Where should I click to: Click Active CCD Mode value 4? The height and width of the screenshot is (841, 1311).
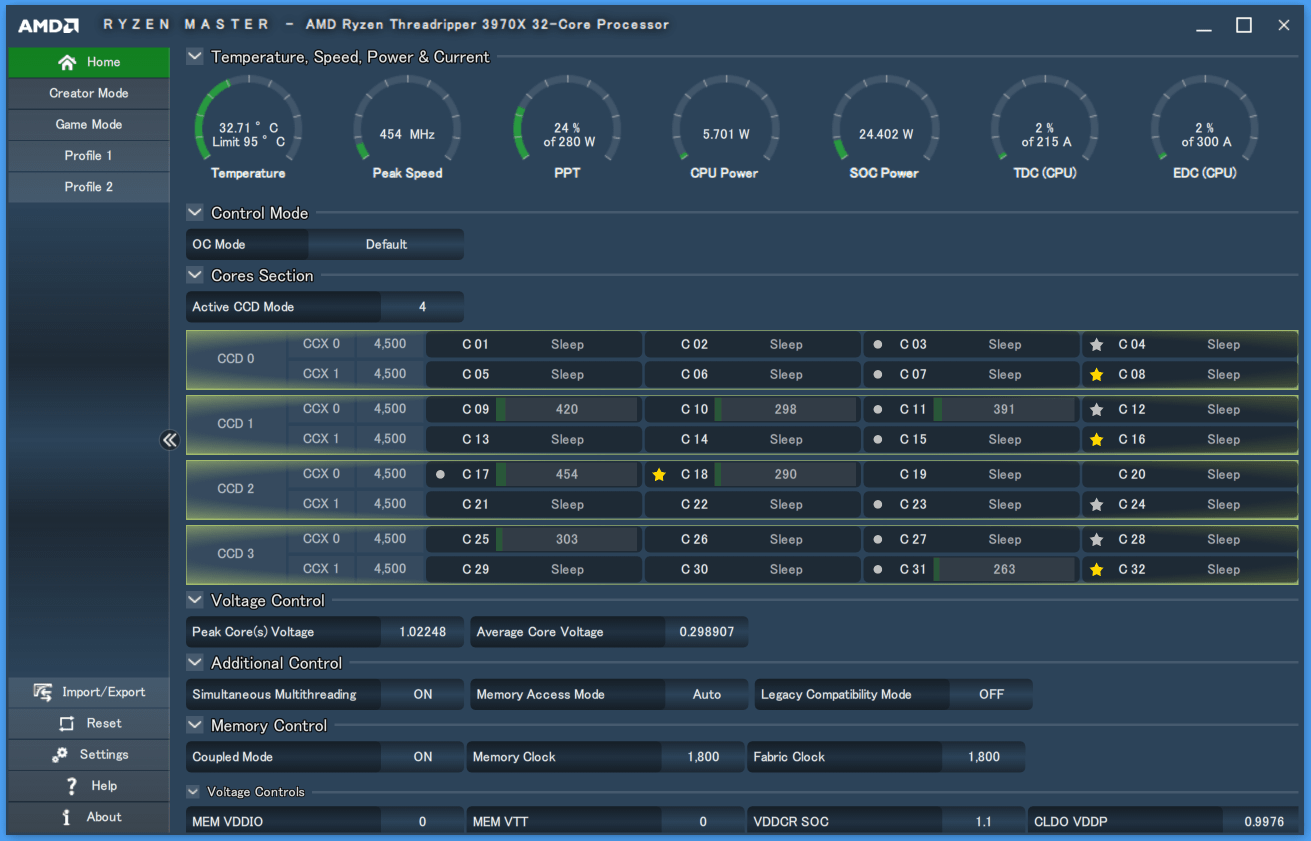(422, 307)
